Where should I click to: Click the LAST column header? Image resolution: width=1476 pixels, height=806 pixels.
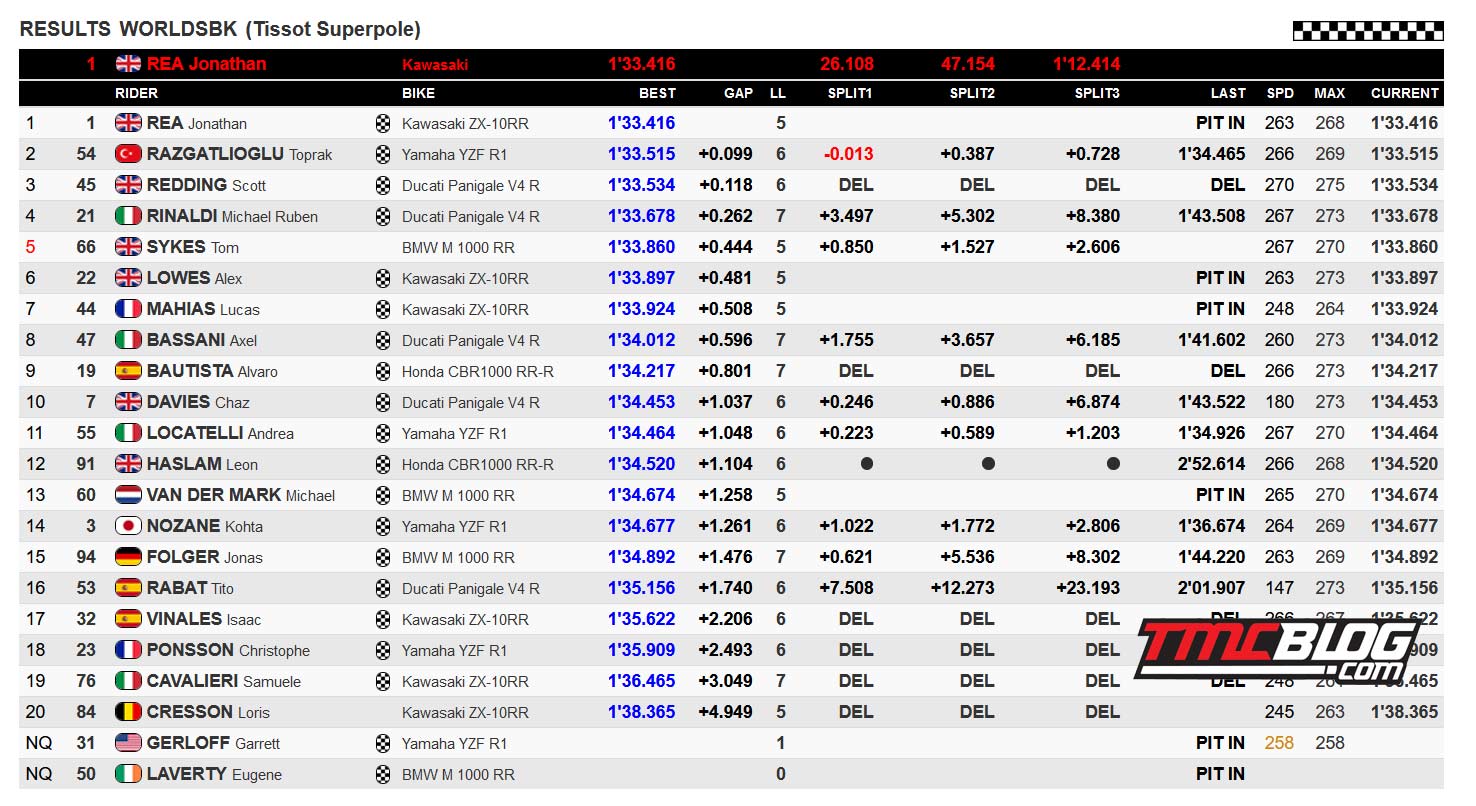click(1228, 93)
